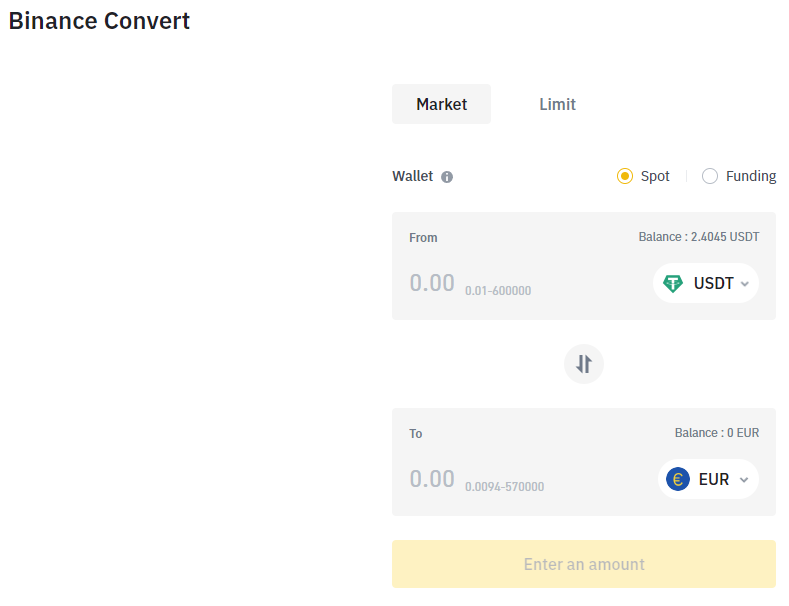Swap From and To currencies
The width and height of the screenshot is (789, 606).
[584, 364]
